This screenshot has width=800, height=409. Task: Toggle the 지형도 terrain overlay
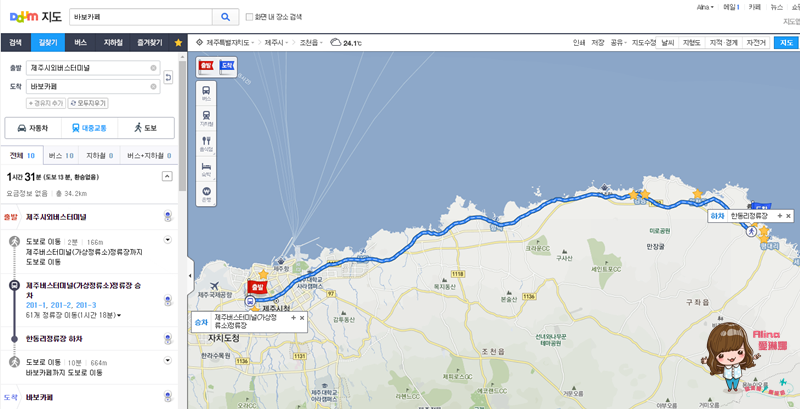pyautogui.click(x=692, y=43)
